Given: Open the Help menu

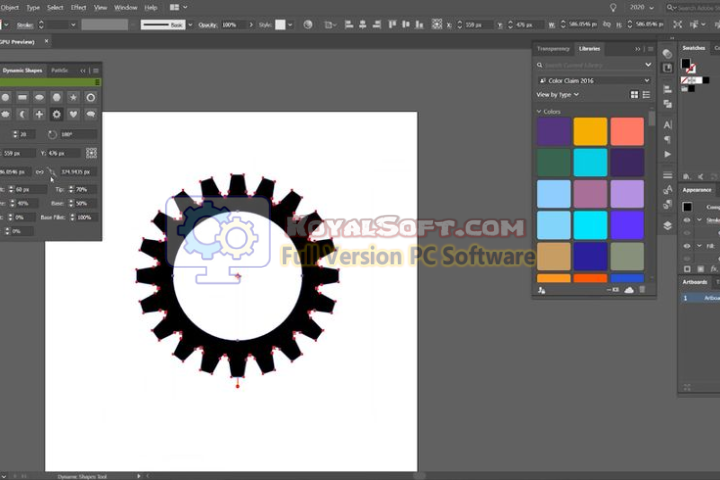Looking at the screenshot, I should coord(151,7).
